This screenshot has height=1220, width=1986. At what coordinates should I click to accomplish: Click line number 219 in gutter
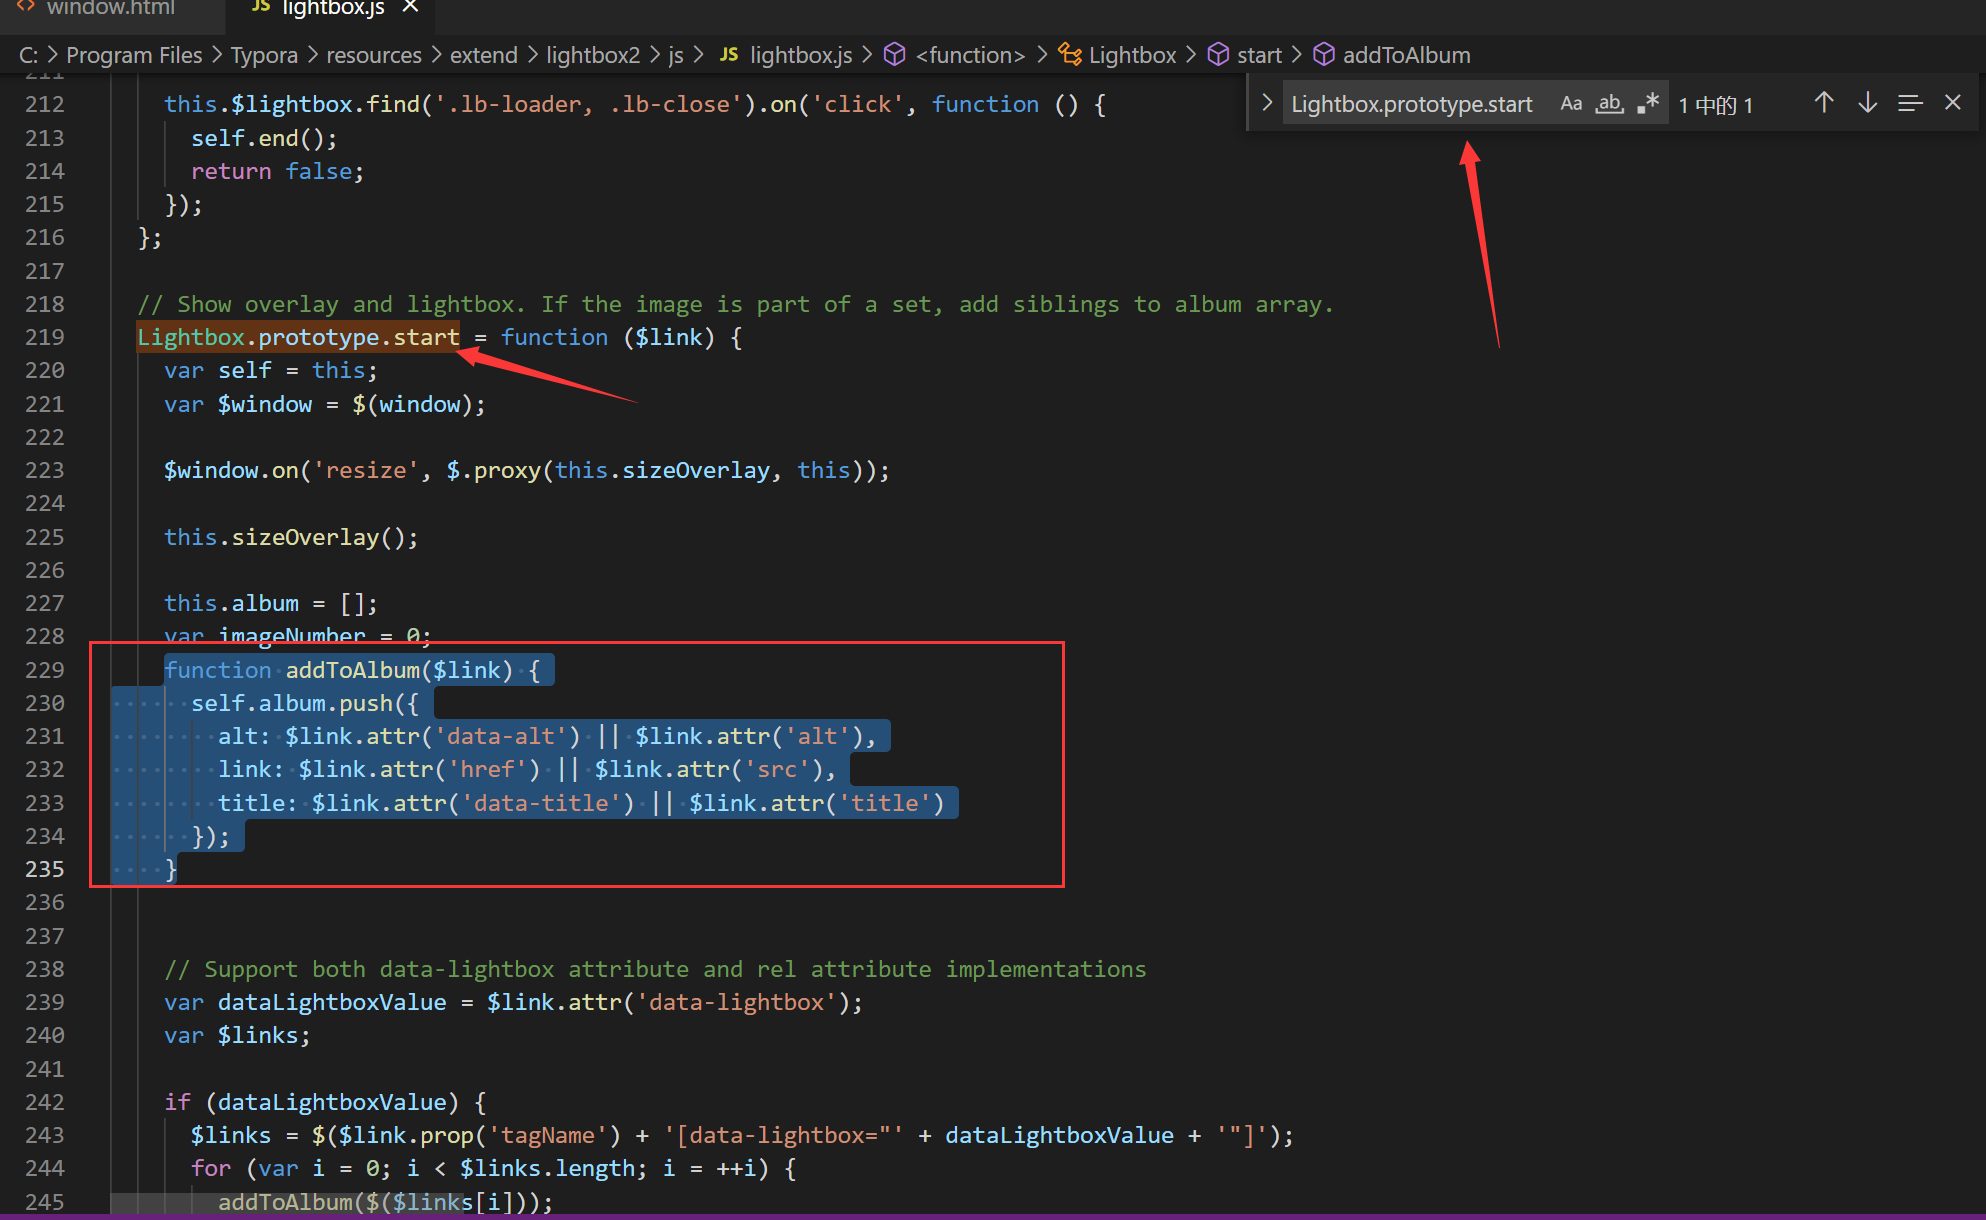(45, 337)
